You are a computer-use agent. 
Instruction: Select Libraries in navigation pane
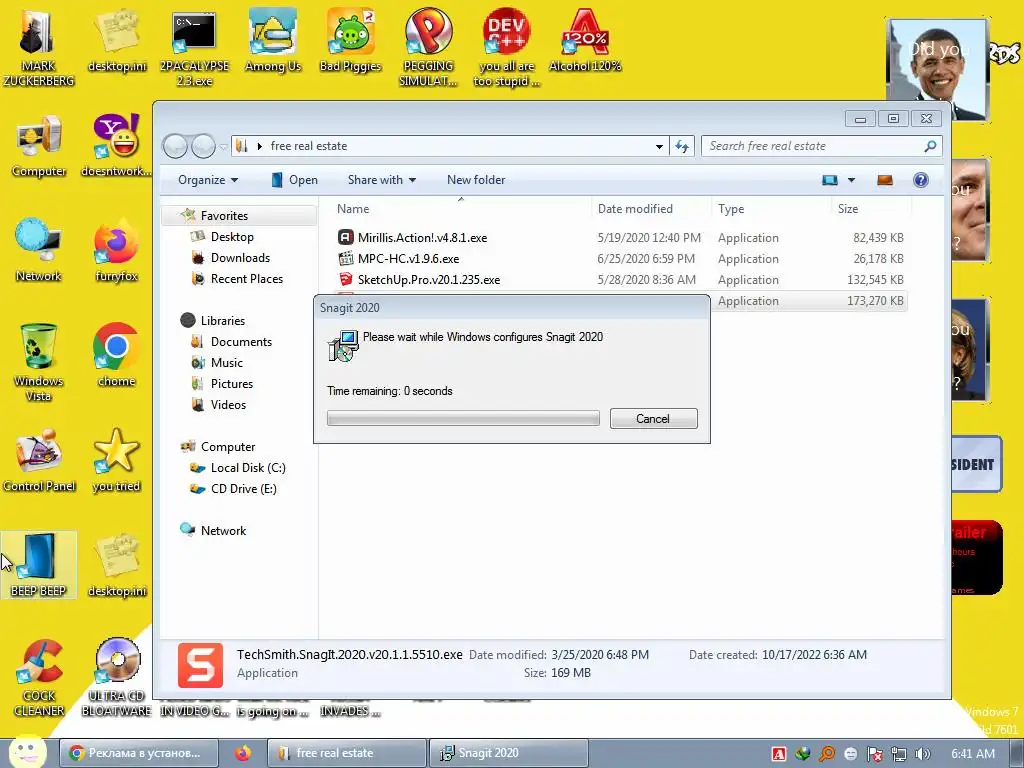point(222,321)
